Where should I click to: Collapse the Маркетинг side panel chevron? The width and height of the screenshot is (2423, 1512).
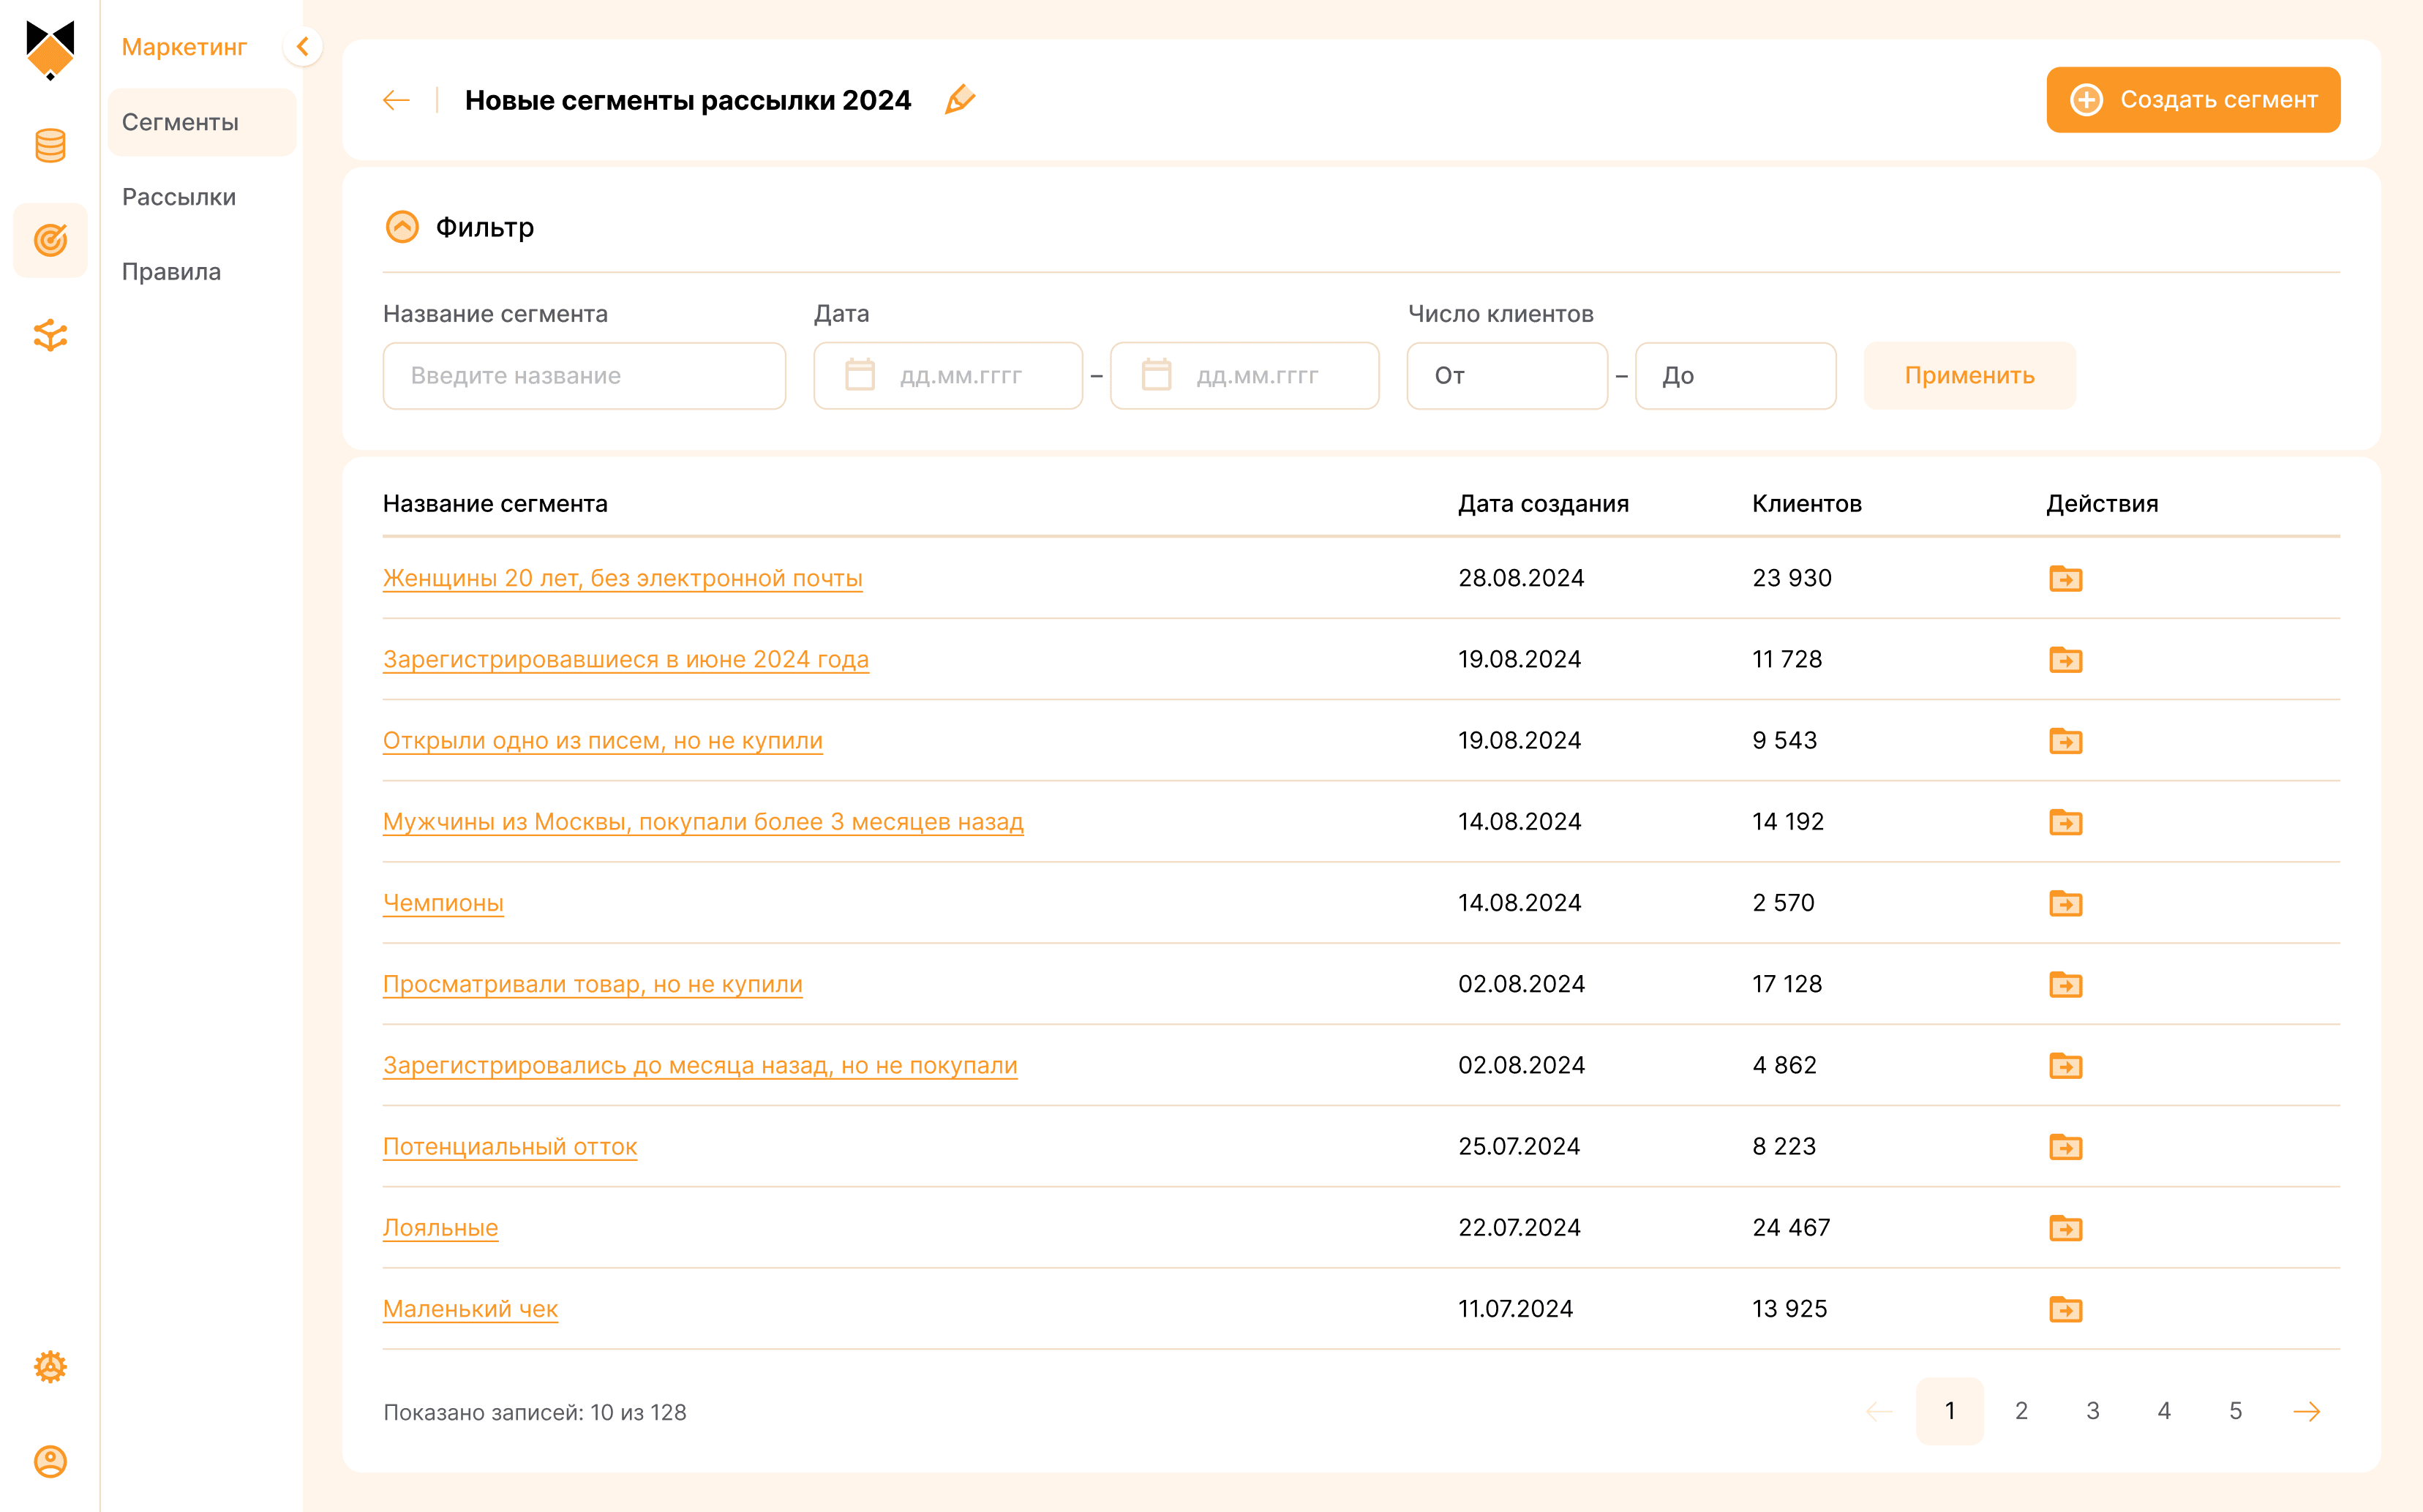point(302,46)
